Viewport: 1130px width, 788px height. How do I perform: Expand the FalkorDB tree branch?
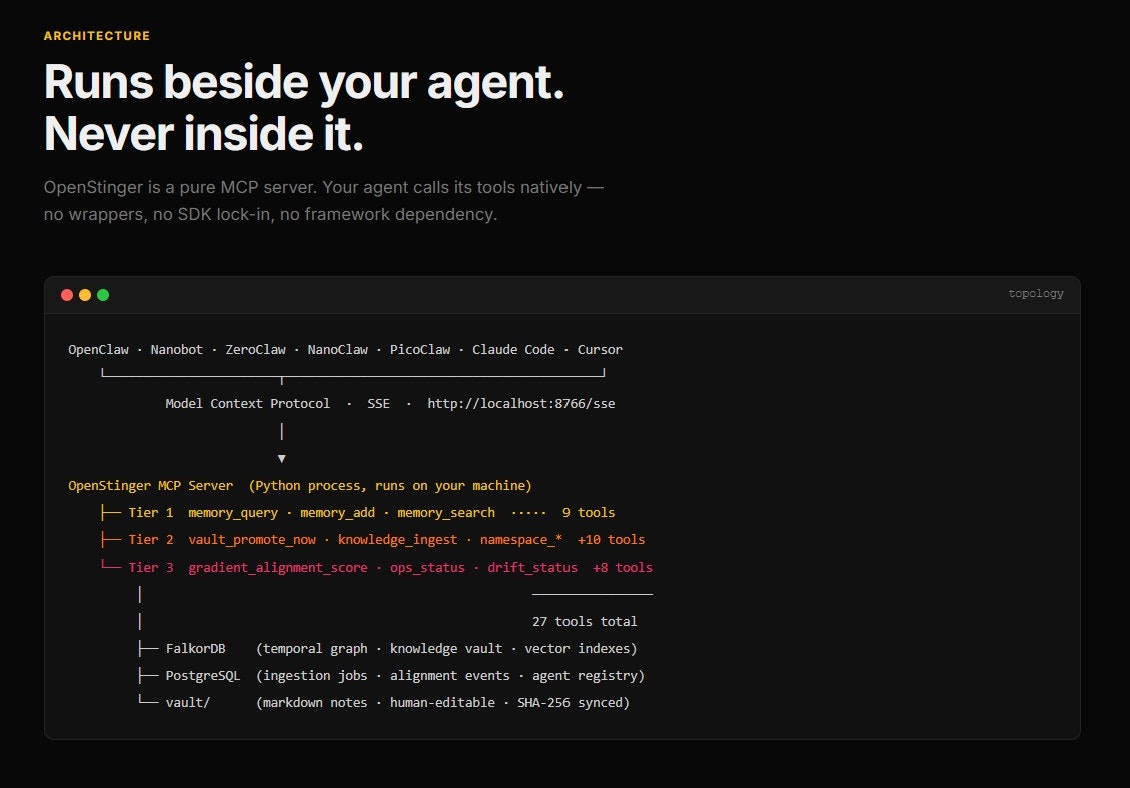click(195, 648)
